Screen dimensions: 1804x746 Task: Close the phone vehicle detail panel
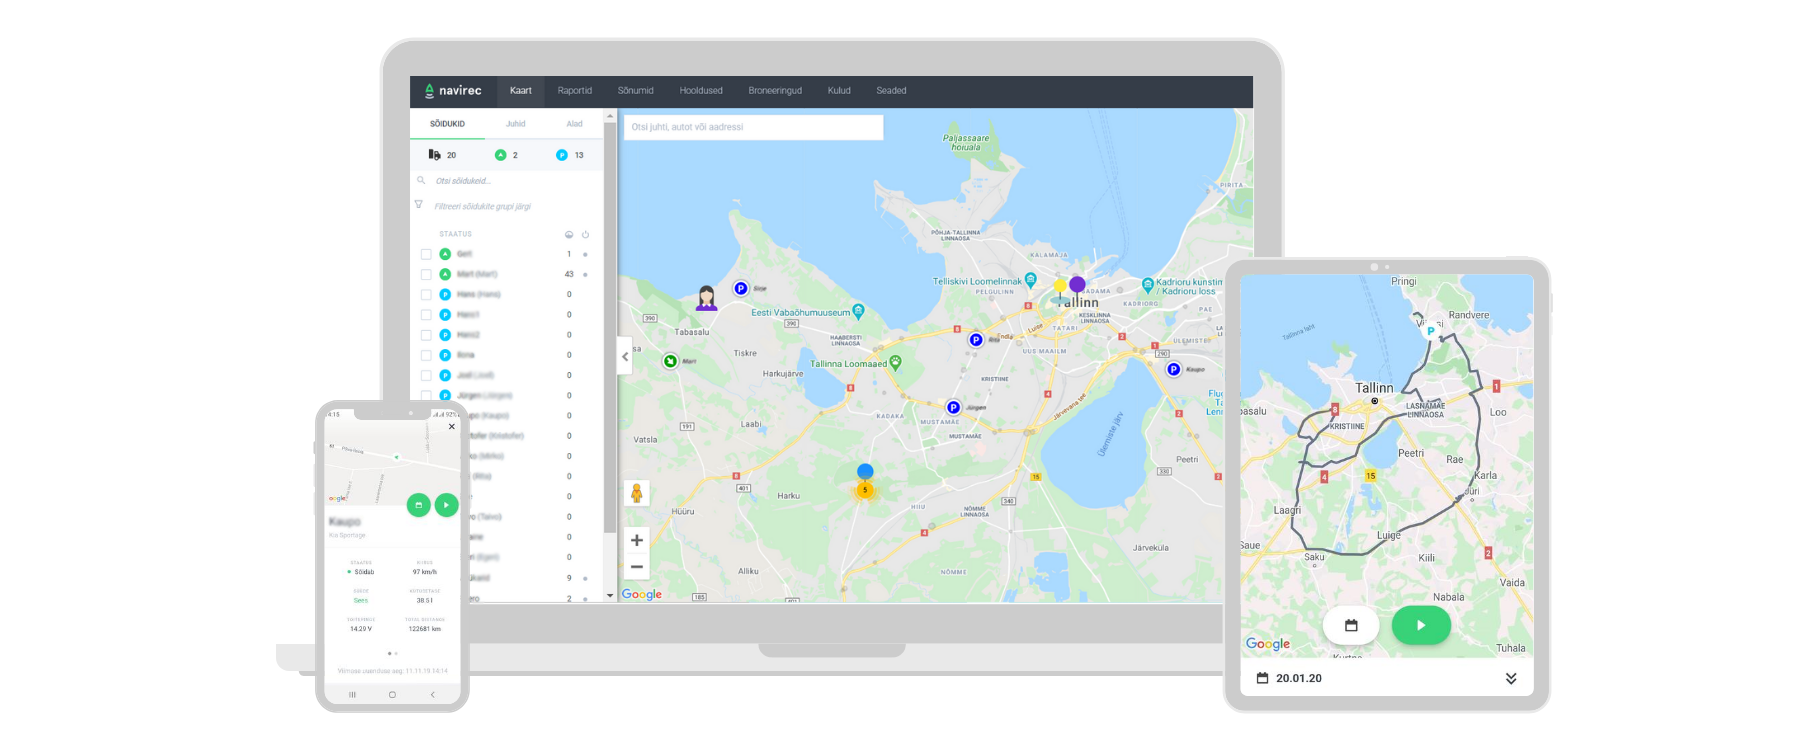(452, 426)
